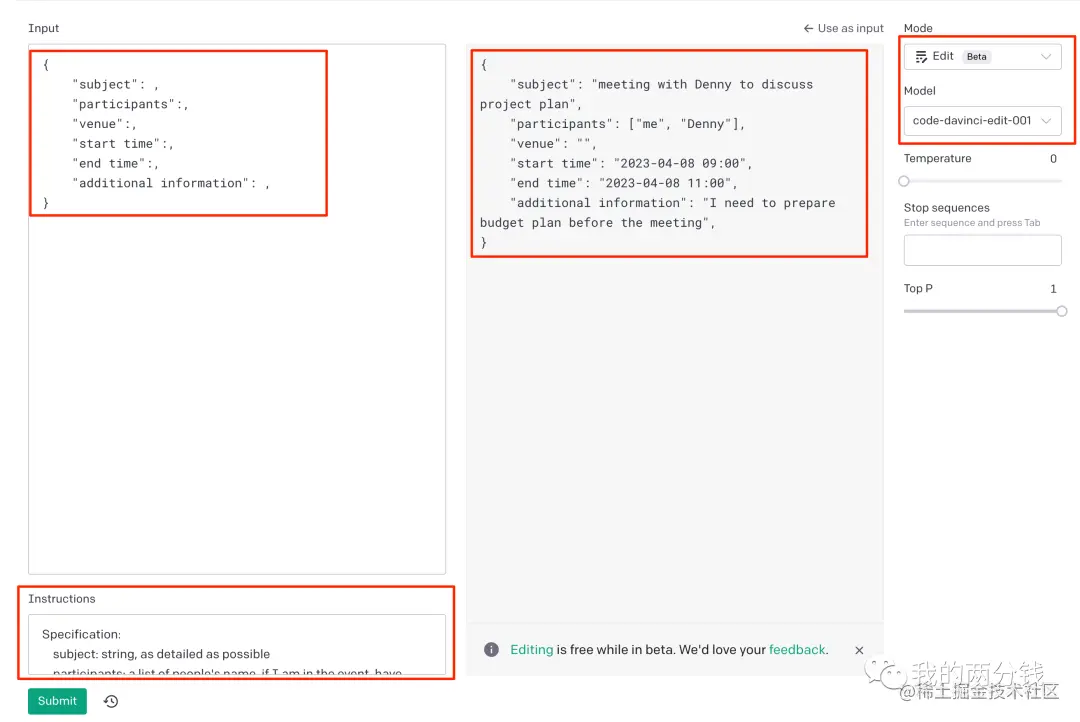Click the Input heading
1080x722 pixels.
(43, 28)
